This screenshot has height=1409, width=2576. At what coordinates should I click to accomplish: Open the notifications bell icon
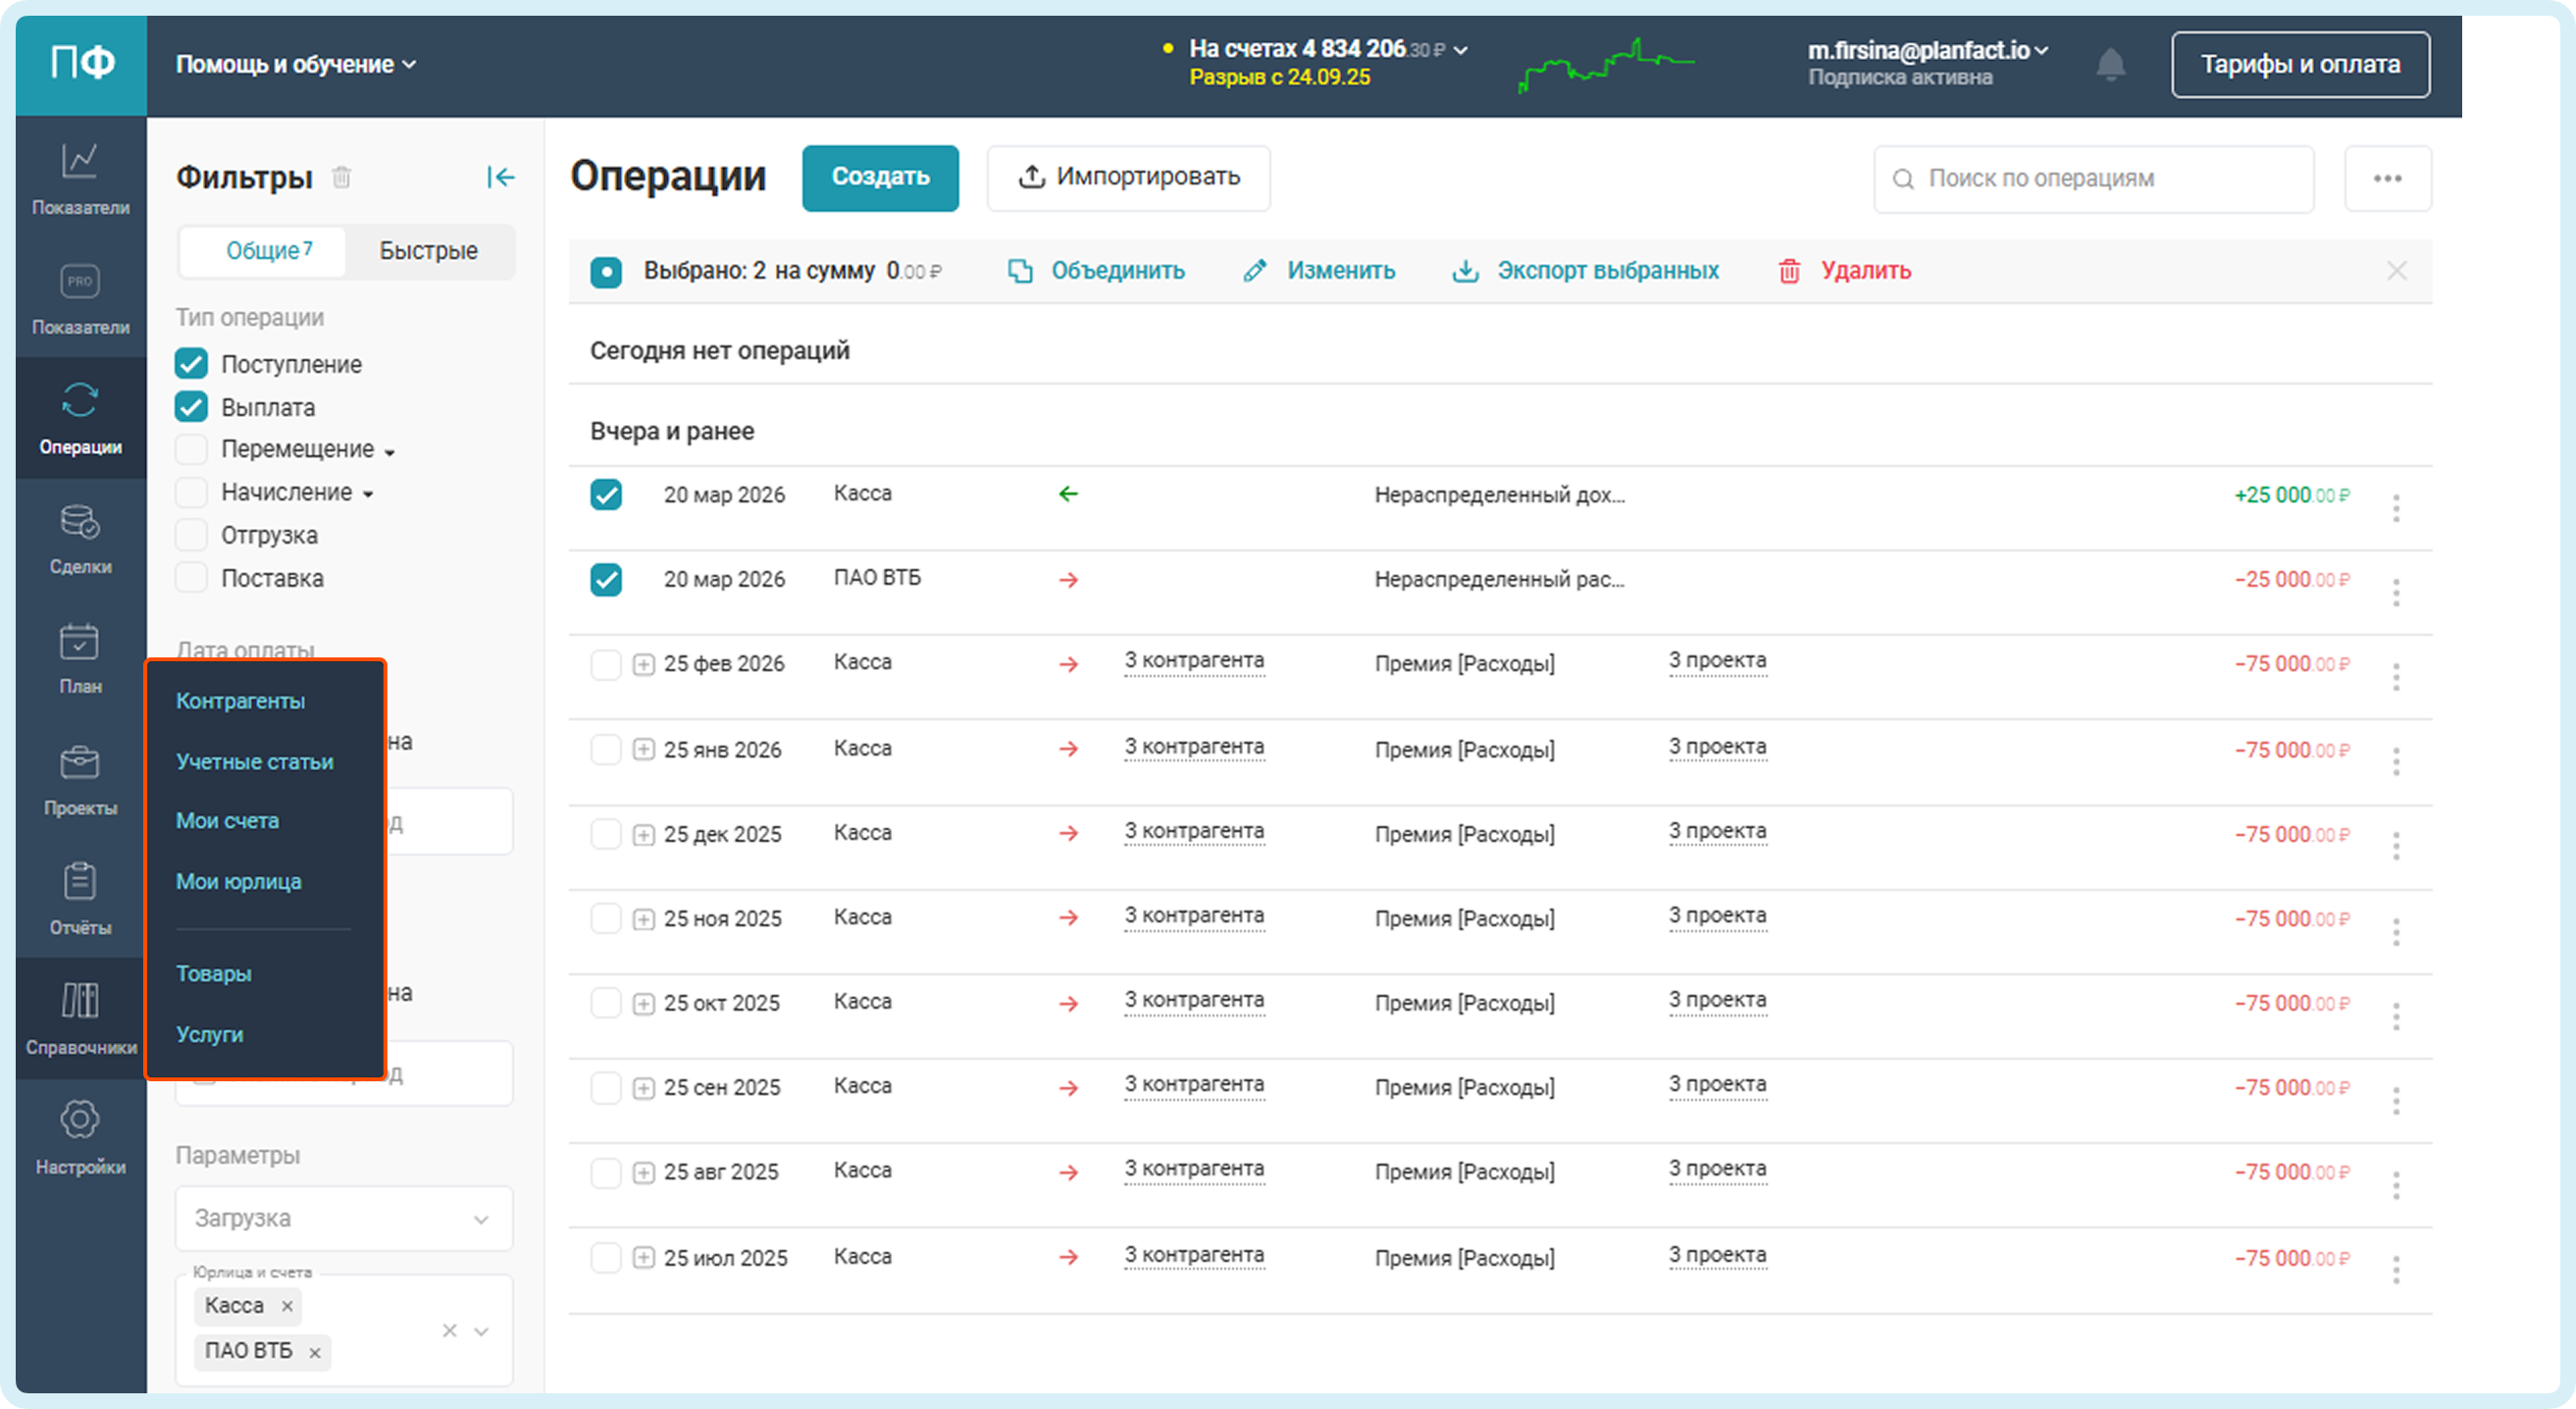pyautogui.click(x=2110, y=65)
